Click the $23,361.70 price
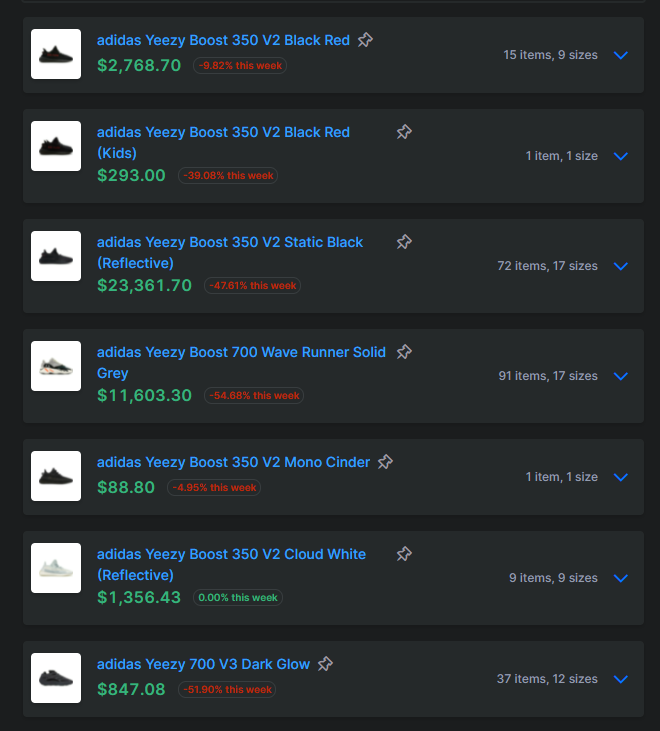This screenshot has width=660, height=731. pyautogui.click(x=144, y=286)
